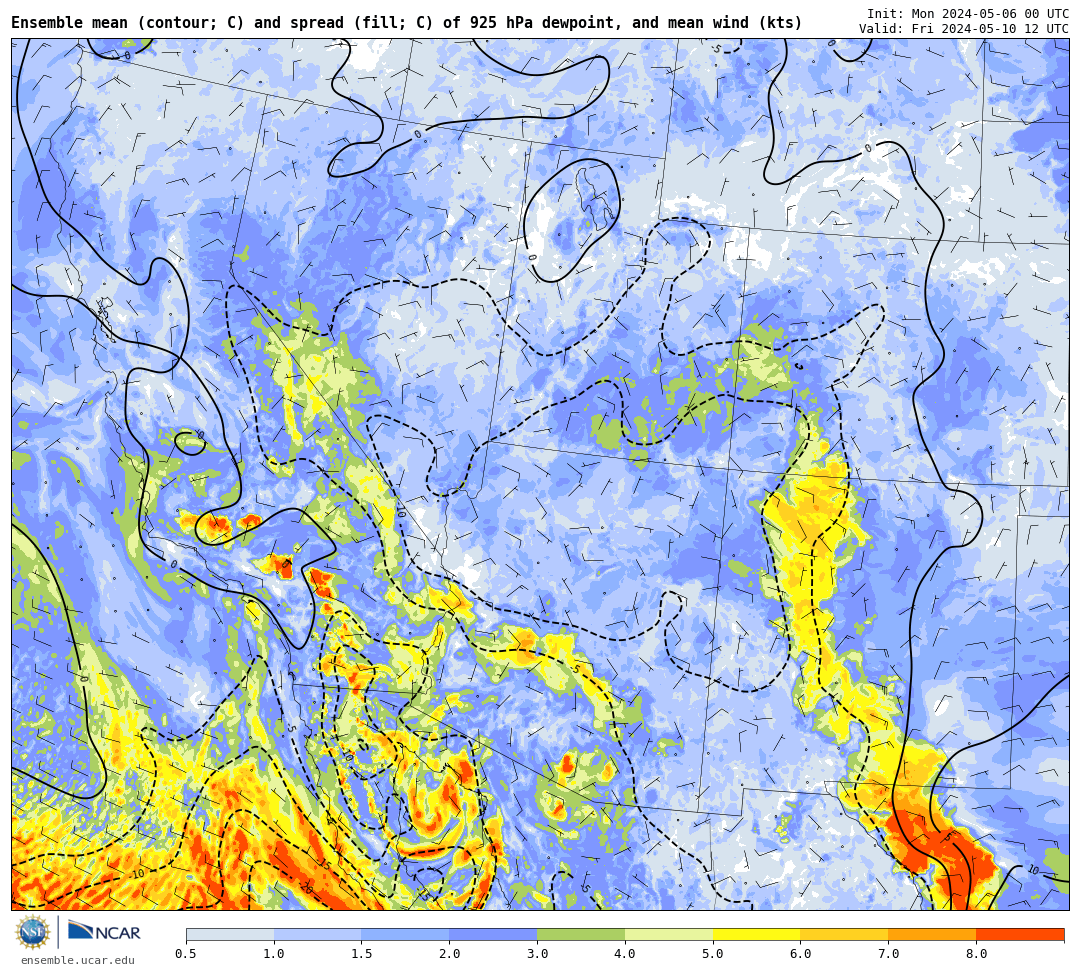Click the 2.0–3.0 periwinkle colorbar segment
The width and height of the screenshot is (1080, 973).
[x=493, y=934]
